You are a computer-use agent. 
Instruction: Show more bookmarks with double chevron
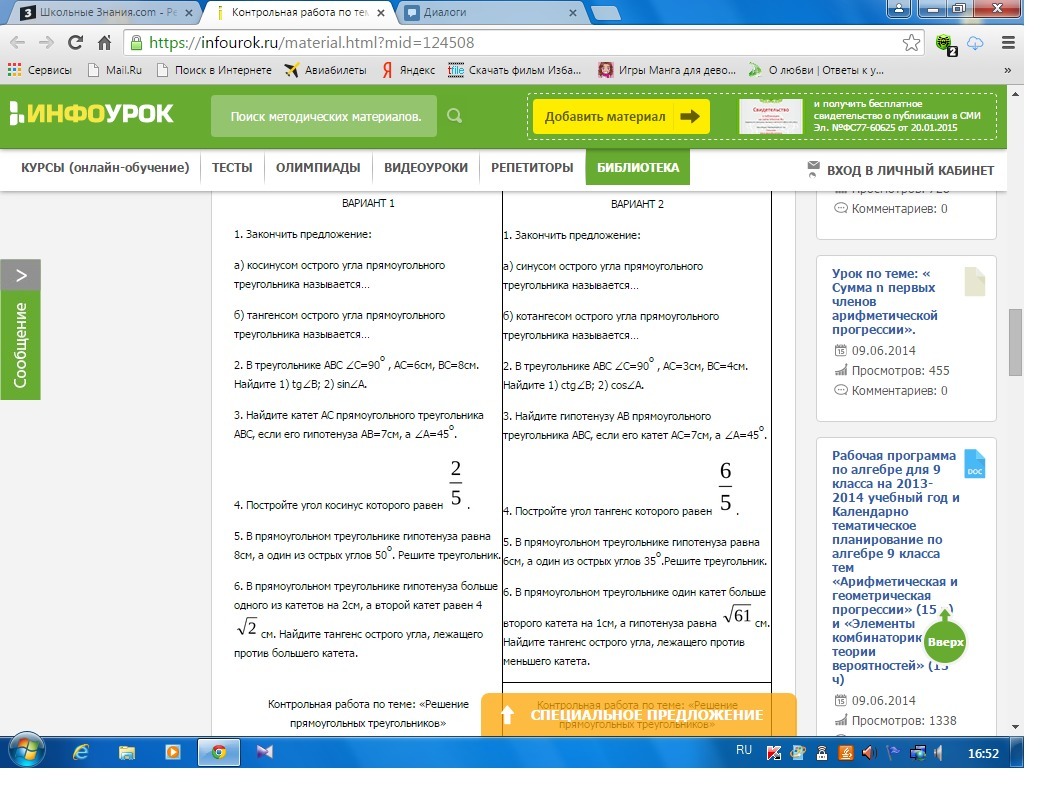pyautogui.click(x=1008, y=70)
